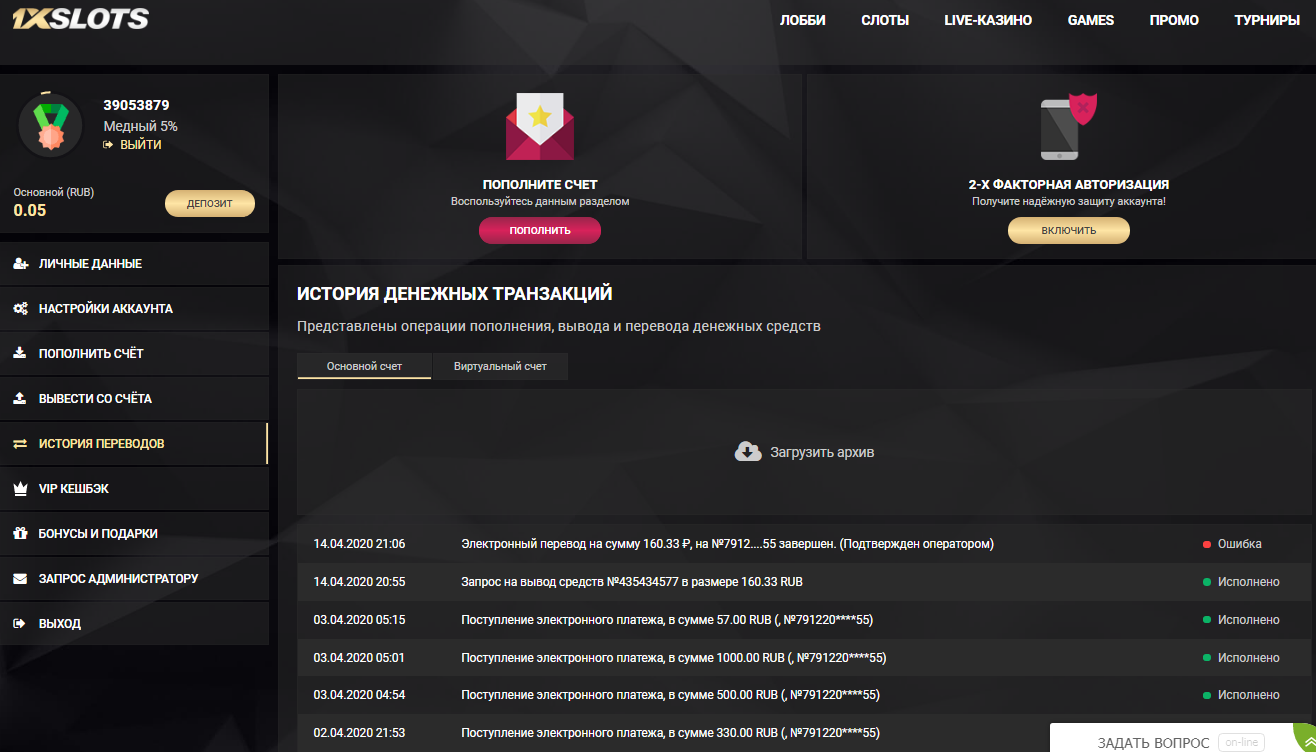Click the red Ошибка status
The image size is (1316, 752).
[x=1232, y=544]
